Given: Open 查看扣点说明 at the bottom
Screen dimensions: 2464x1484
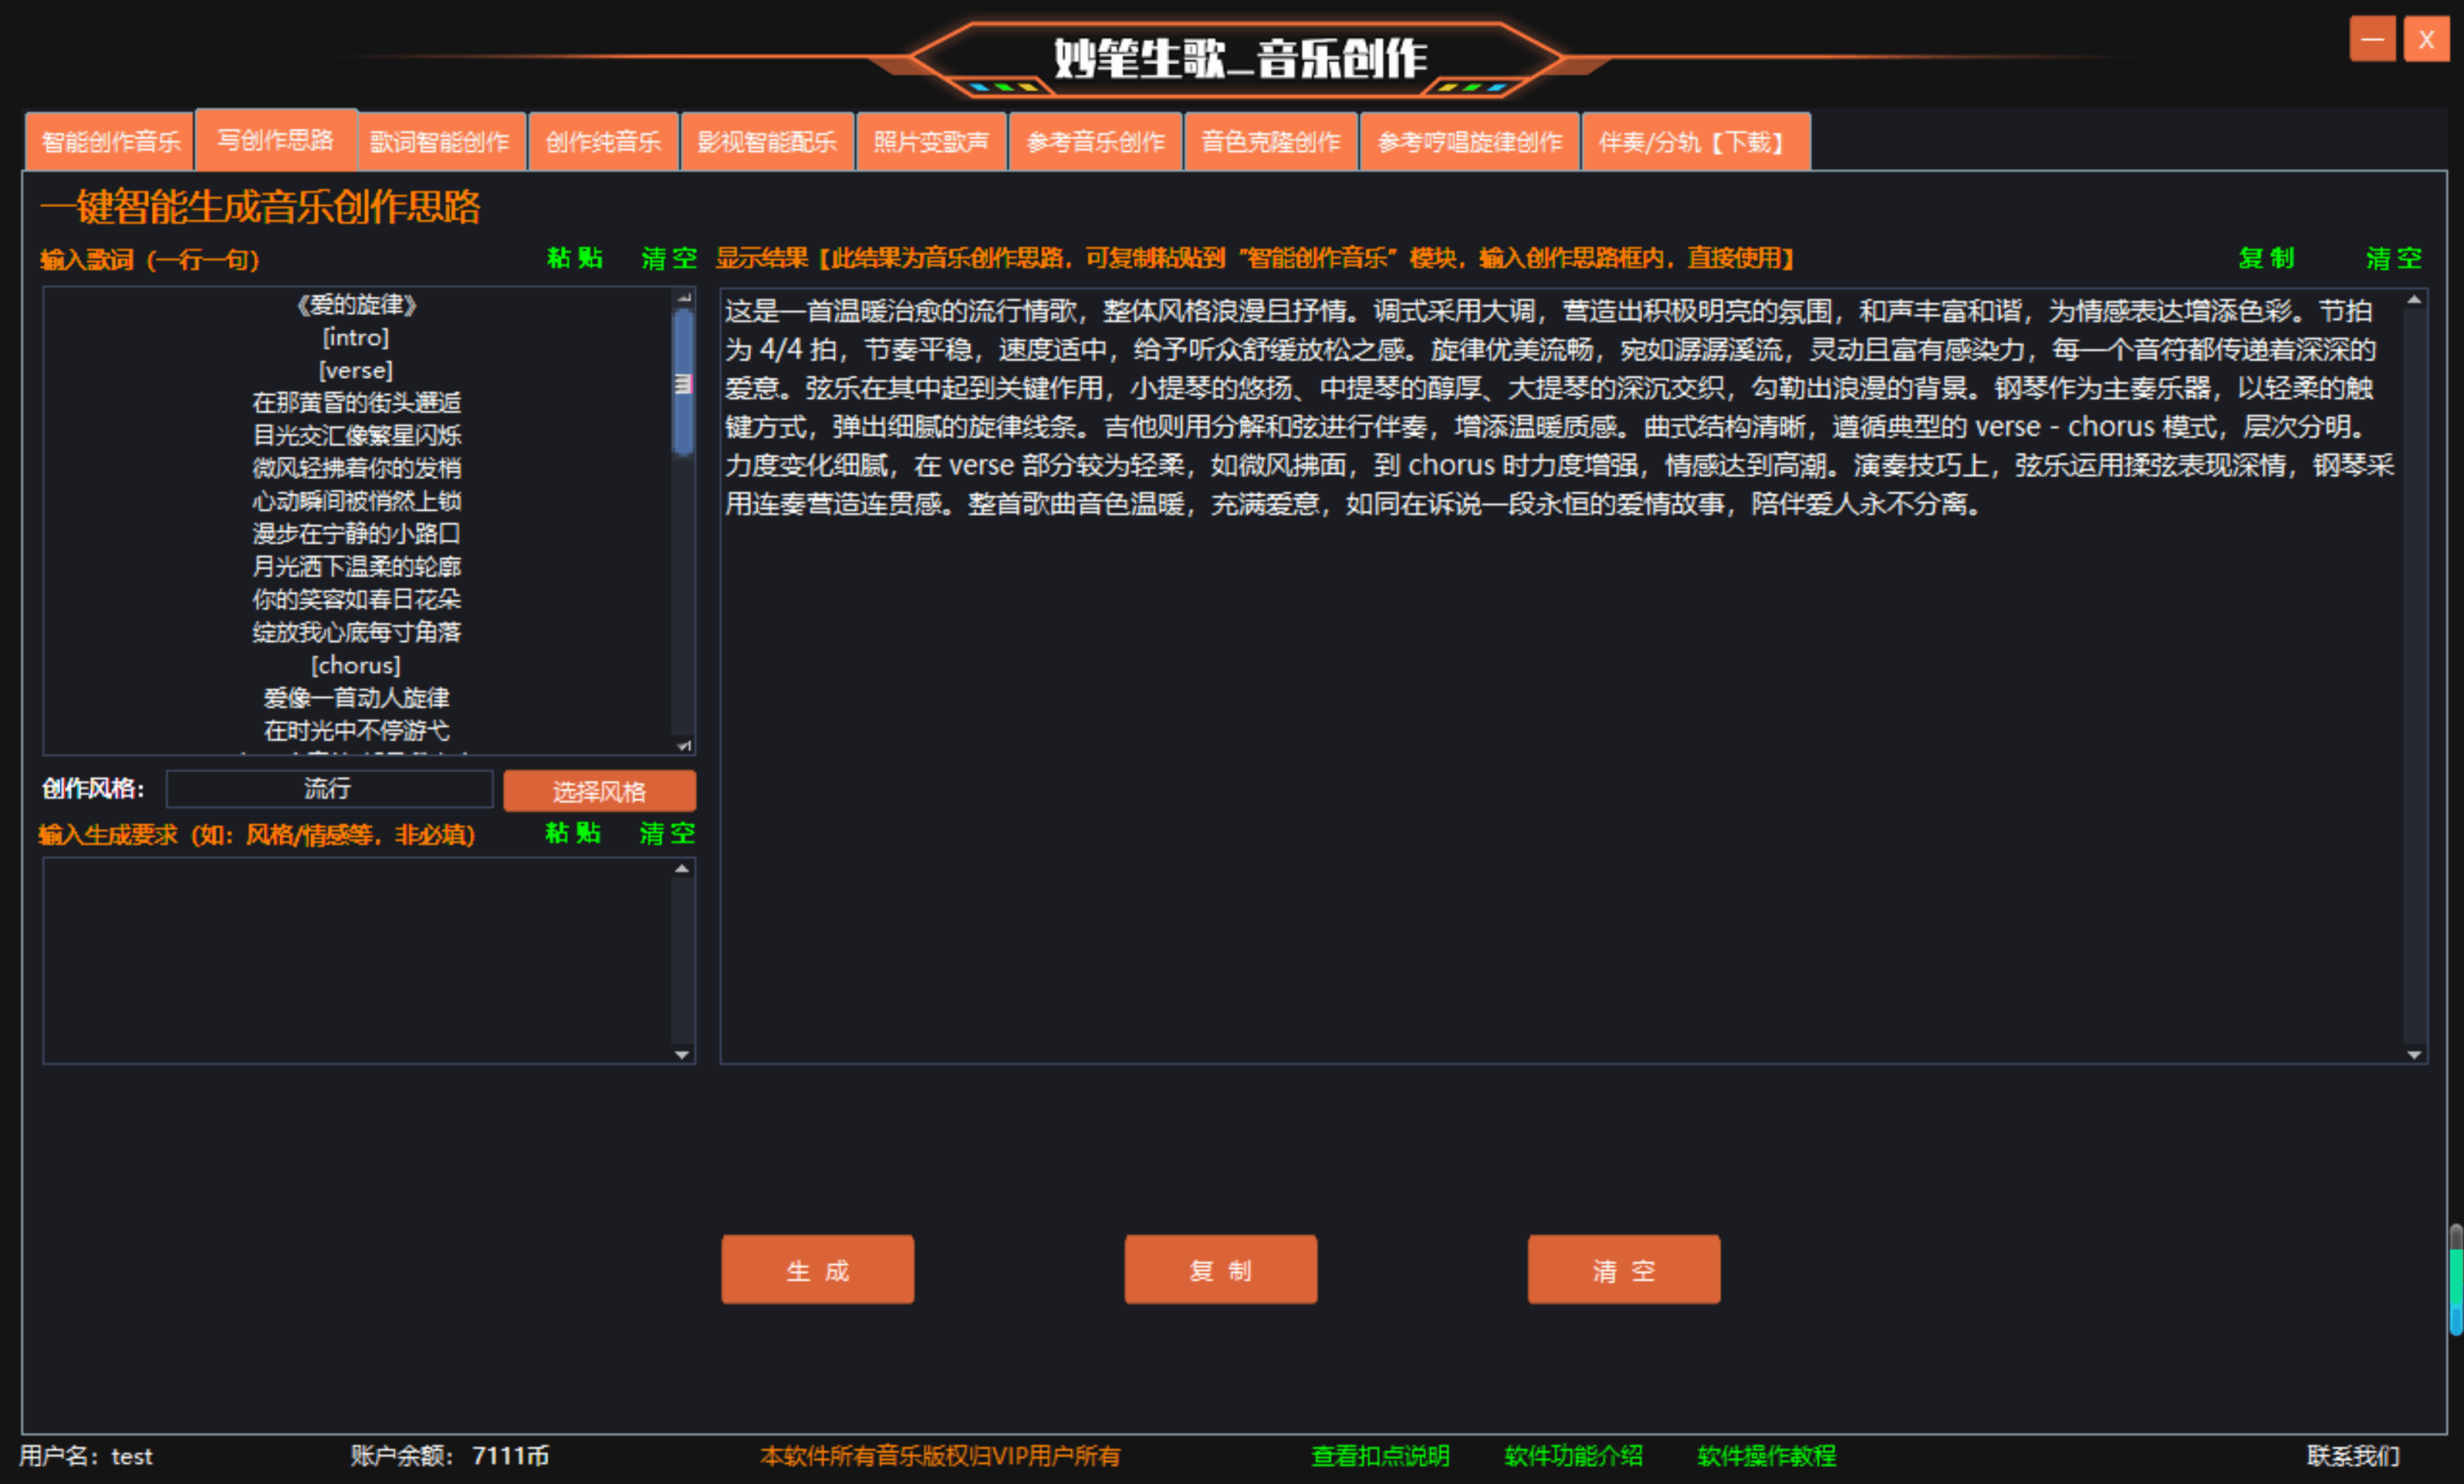Looking at the screenshot, I should 1382,1456.
